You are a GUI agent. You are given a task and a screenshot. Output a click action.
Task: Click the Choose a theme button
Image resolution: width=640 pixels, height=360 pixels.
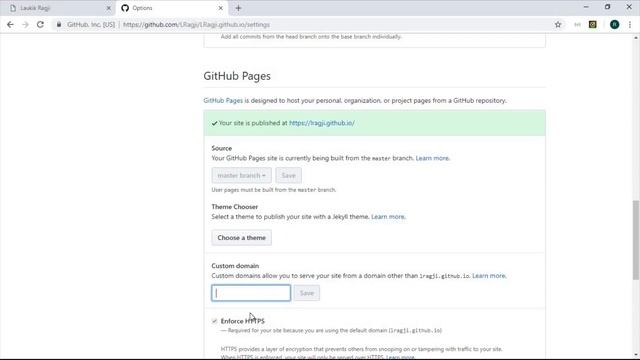pyautogui.click(x=241, y=238)
